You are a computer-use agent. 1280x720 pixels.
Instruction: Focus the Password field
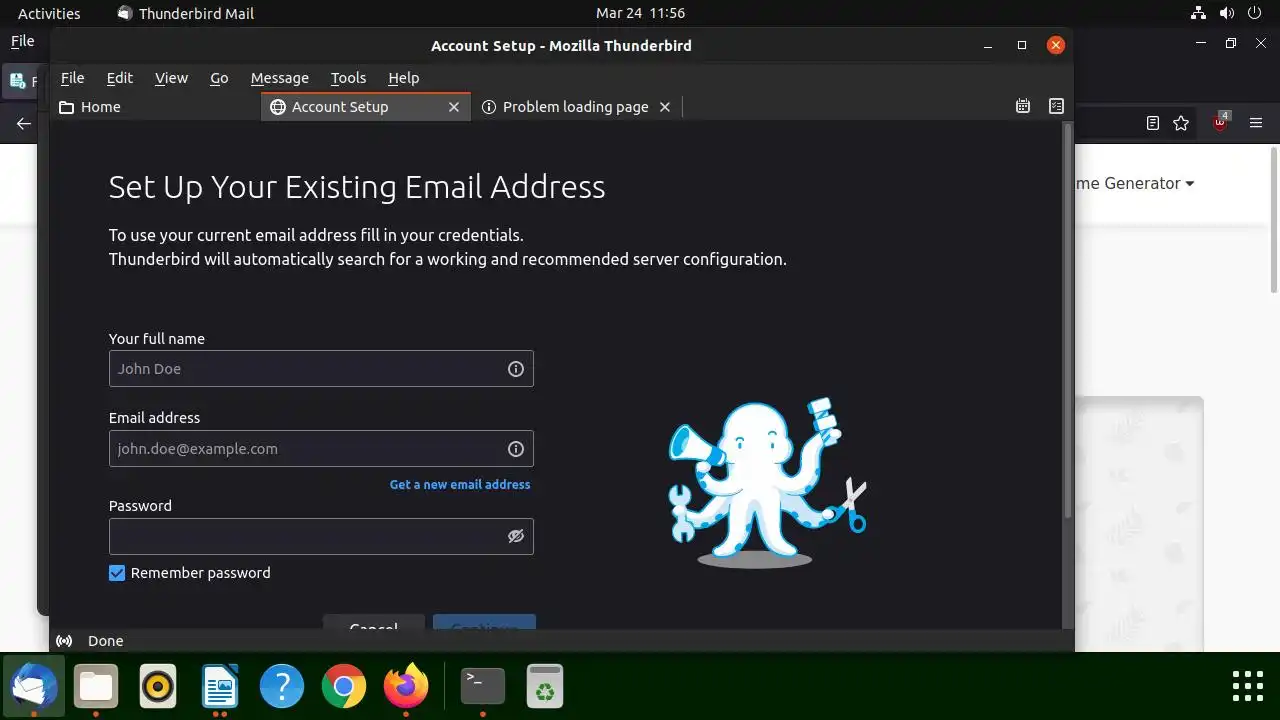coord(321,537)
